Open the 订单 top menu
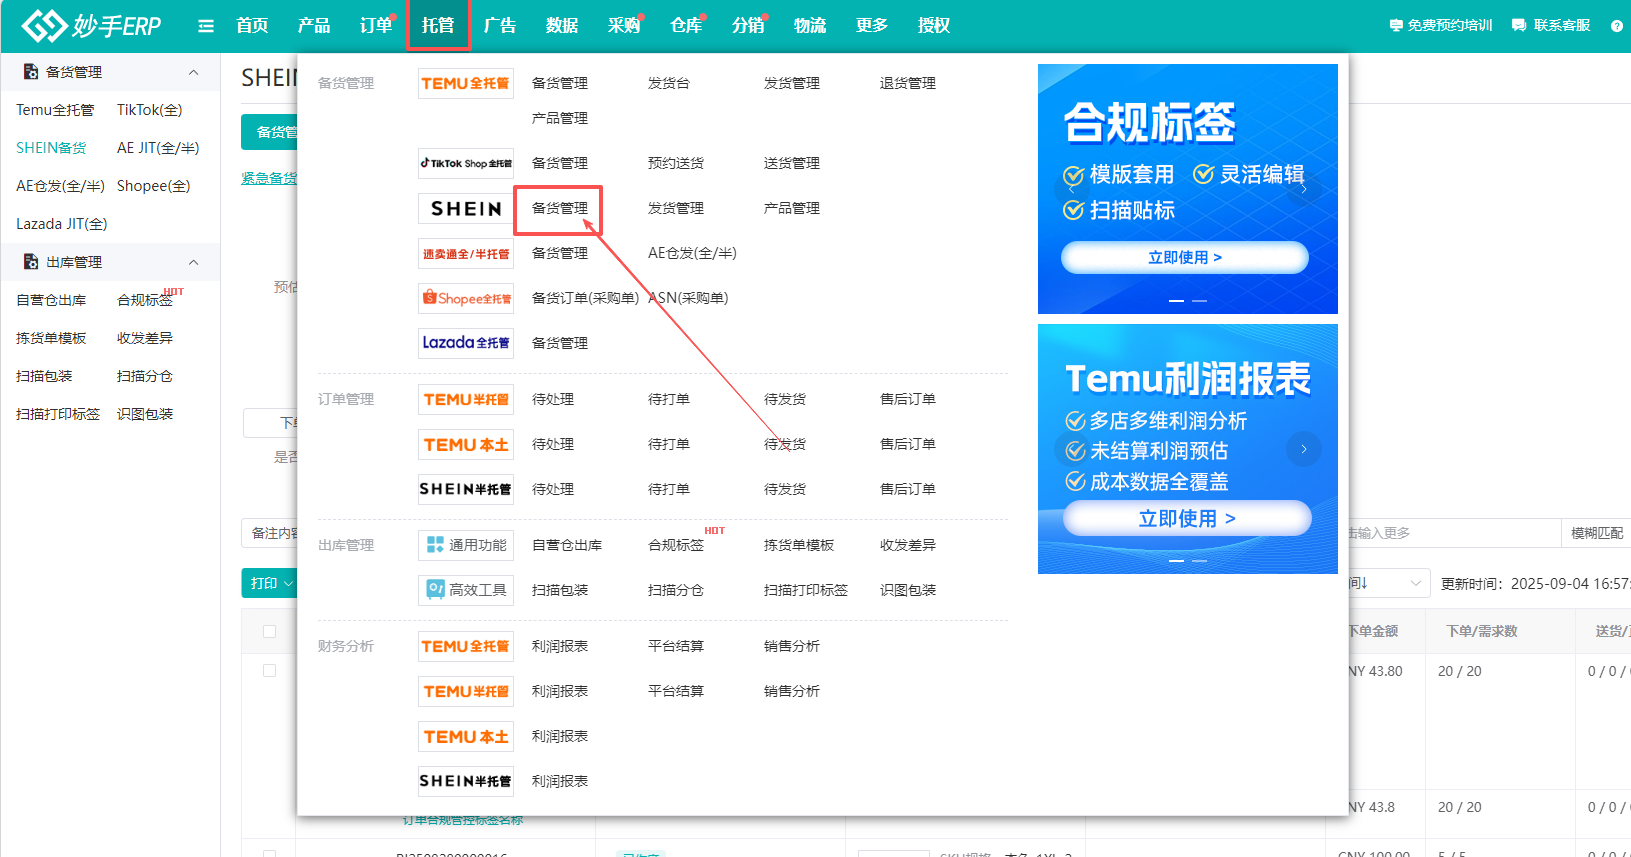The image size is (1631, 857). (x=376, y=26)
